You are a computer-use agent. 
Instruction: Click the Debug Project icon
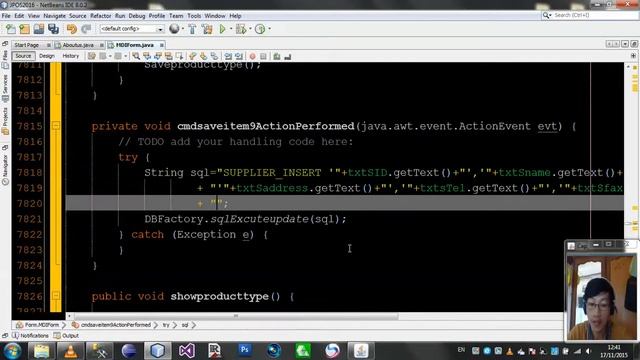click(x=241, y=29)
